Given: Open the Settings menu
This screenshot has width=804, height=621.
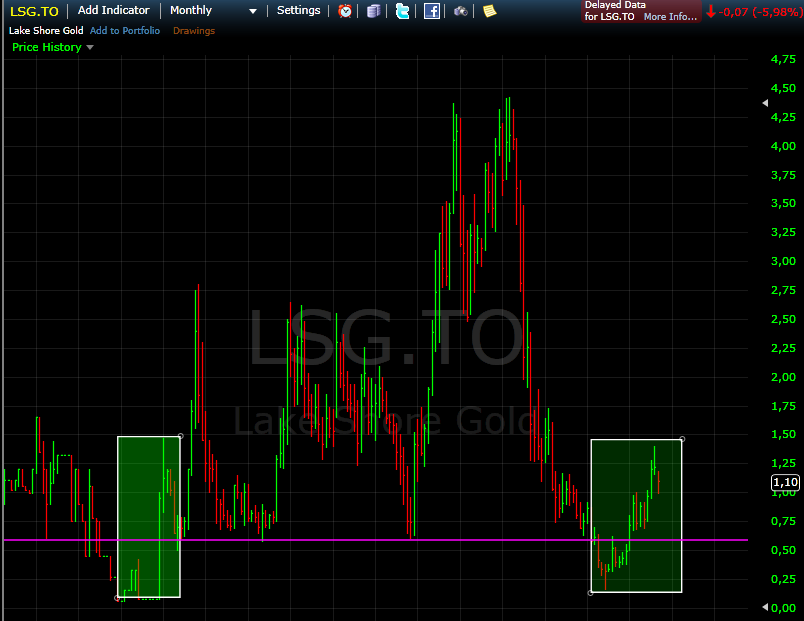Looking at the screenshot, I should (298, 10).
